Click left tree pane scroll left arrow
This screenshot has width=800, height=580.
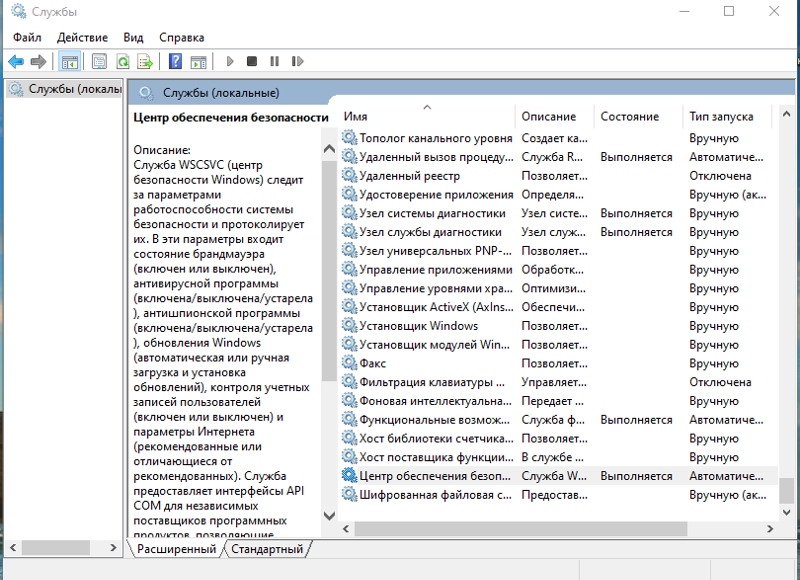coord(13,547)
